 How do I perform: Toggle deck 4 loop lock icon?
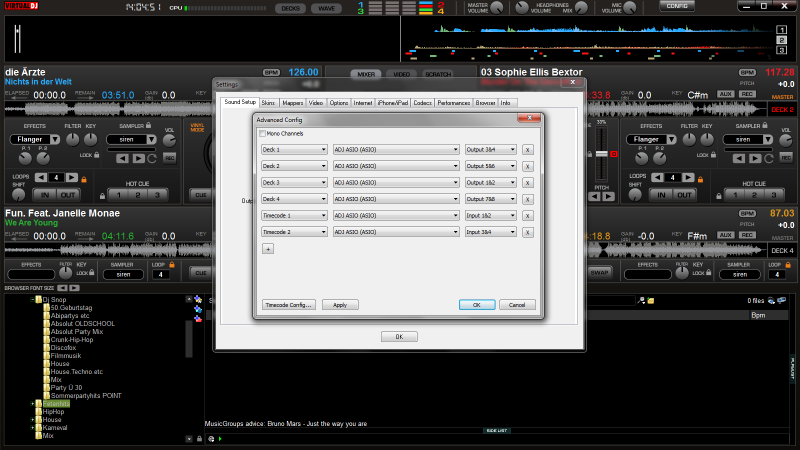[x=788, y=265]
